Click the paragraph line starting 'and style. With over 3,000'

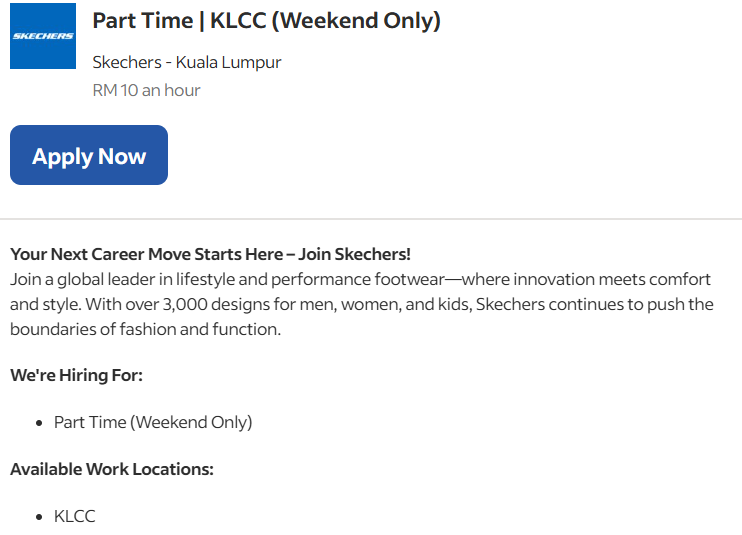360,304
